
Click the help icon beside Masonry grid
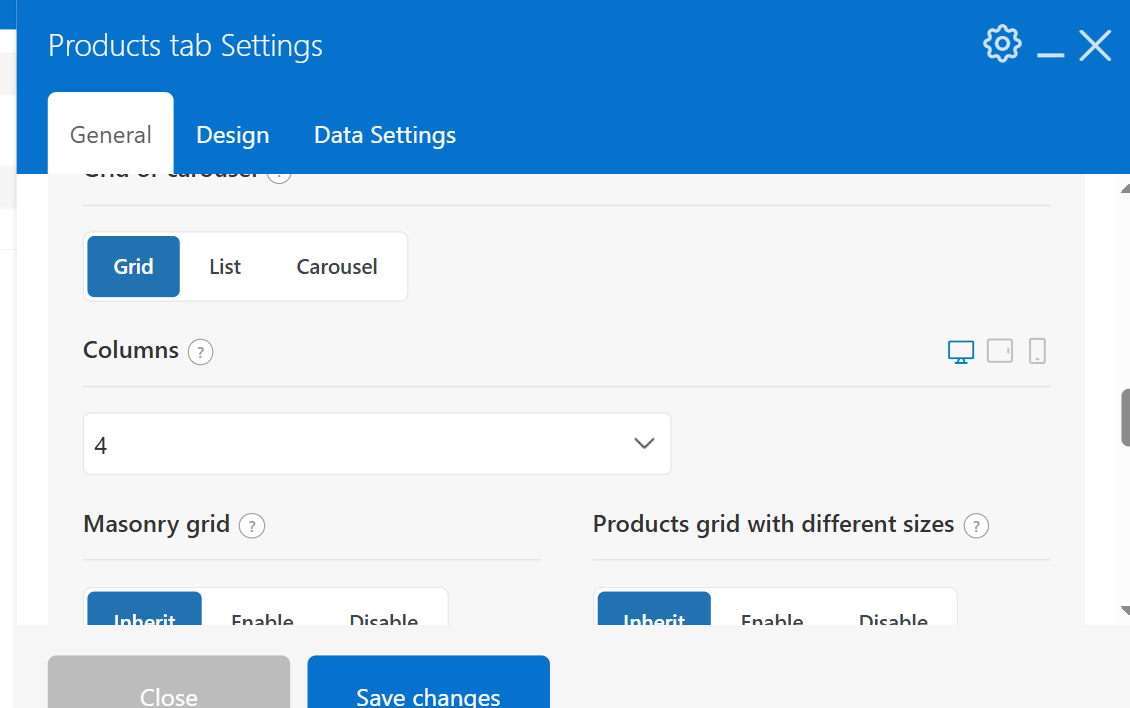(x=252, y=526)
